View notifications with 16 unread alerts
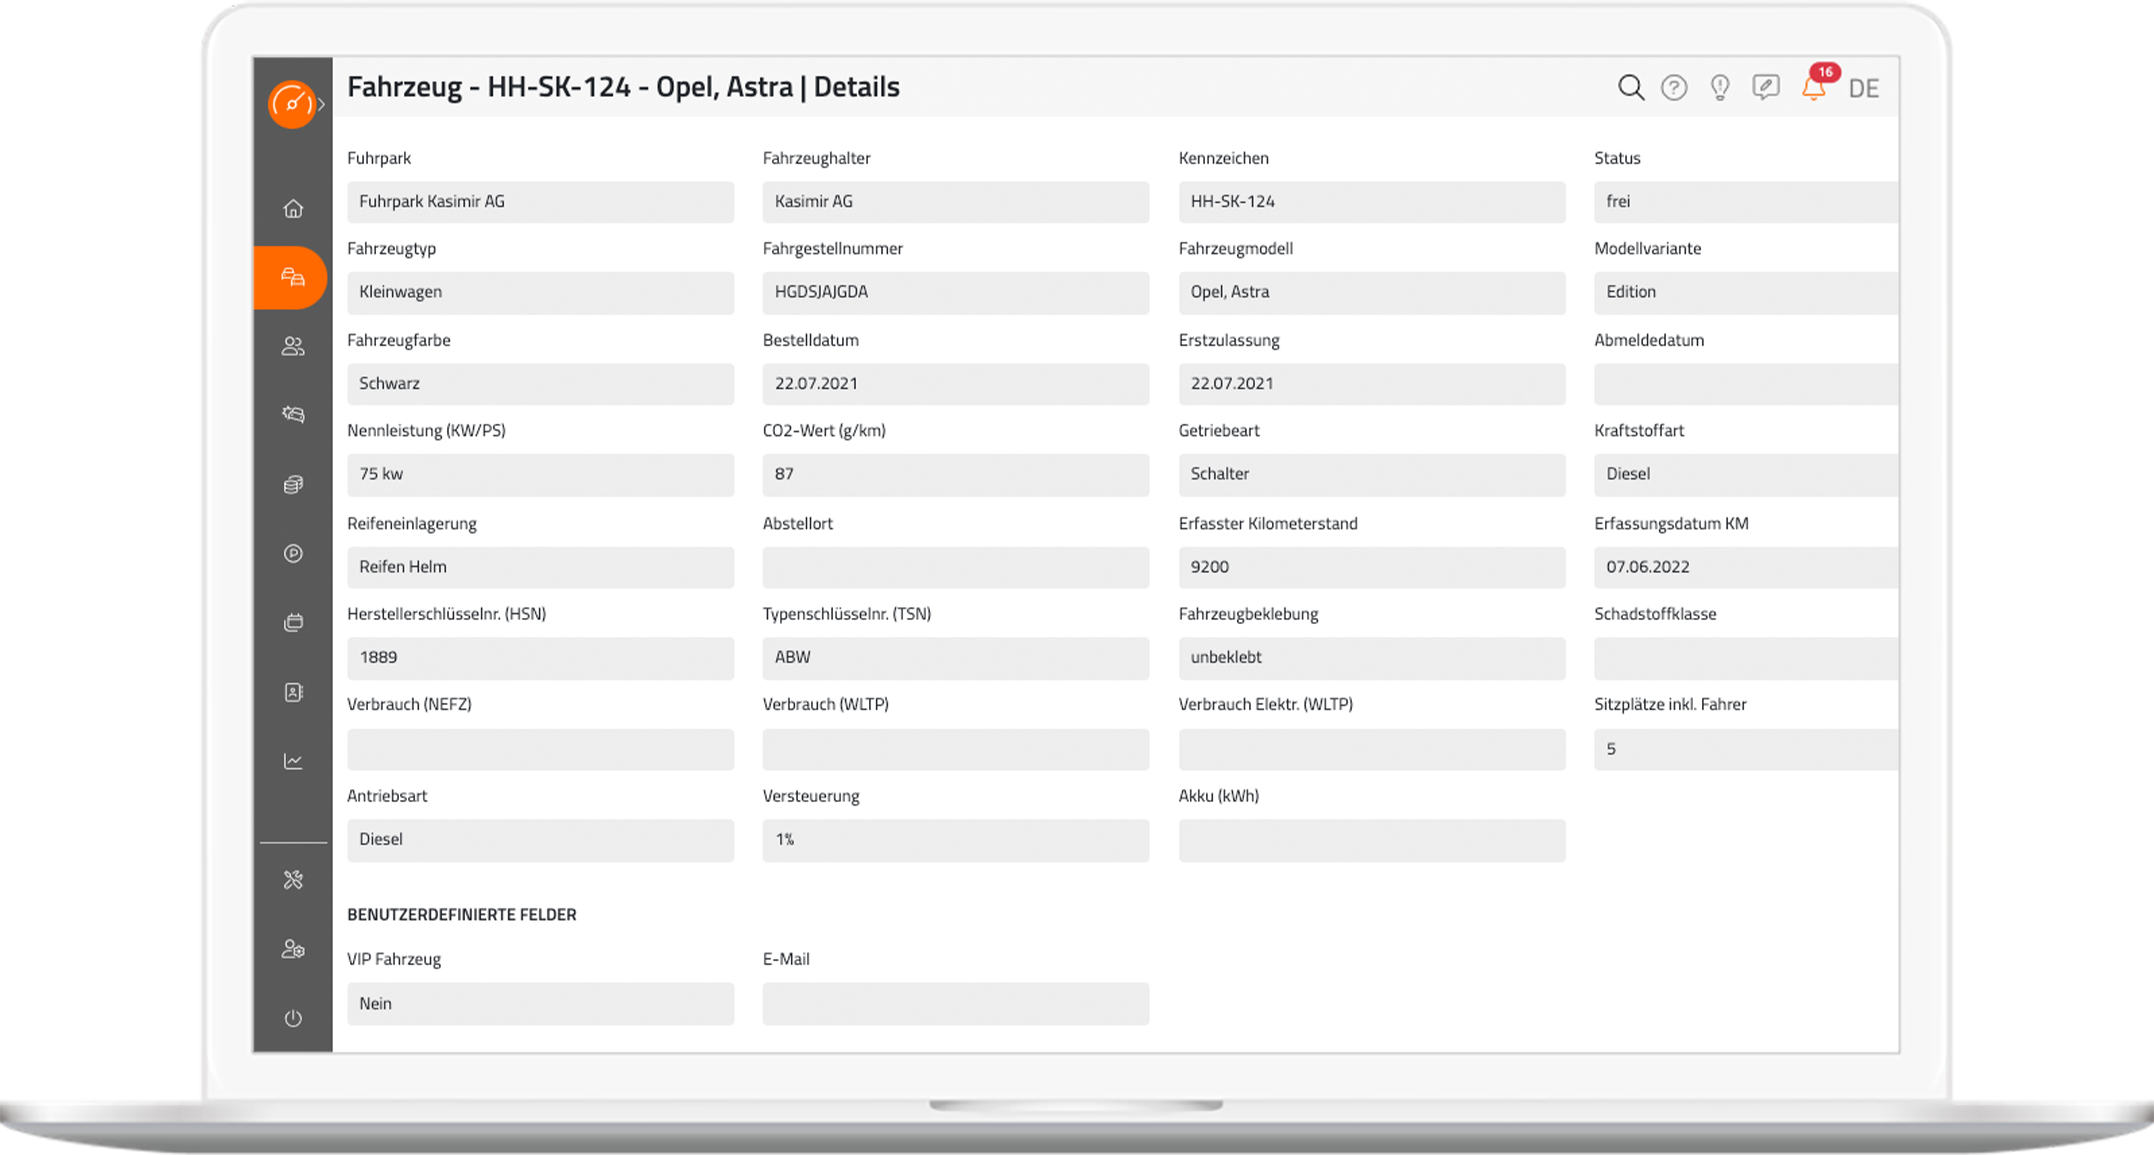Image resolution: width=2154 pixels, height=1155 pixels. click(x=1814, y=88)
